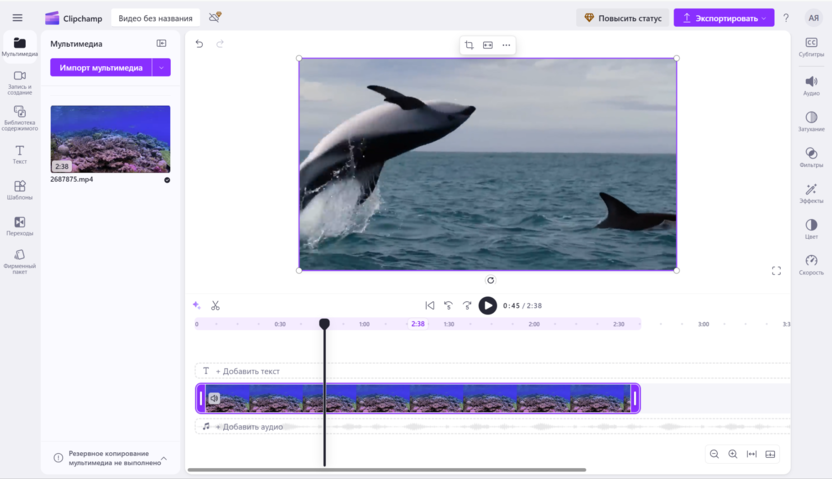
Task: Select the 2687875.mp4 media thumbnail
Action: tap(110, 139)
